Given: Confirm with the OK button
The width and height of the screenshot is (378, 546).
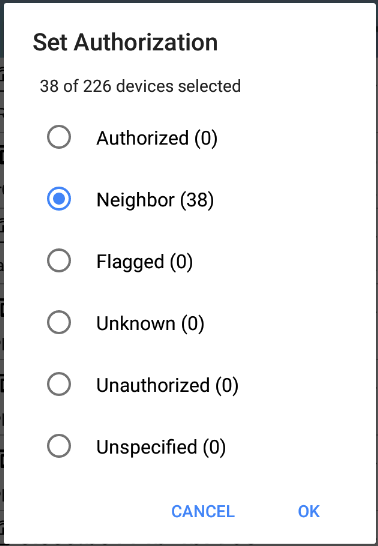Looking at the screenshot, I should 309,511.
